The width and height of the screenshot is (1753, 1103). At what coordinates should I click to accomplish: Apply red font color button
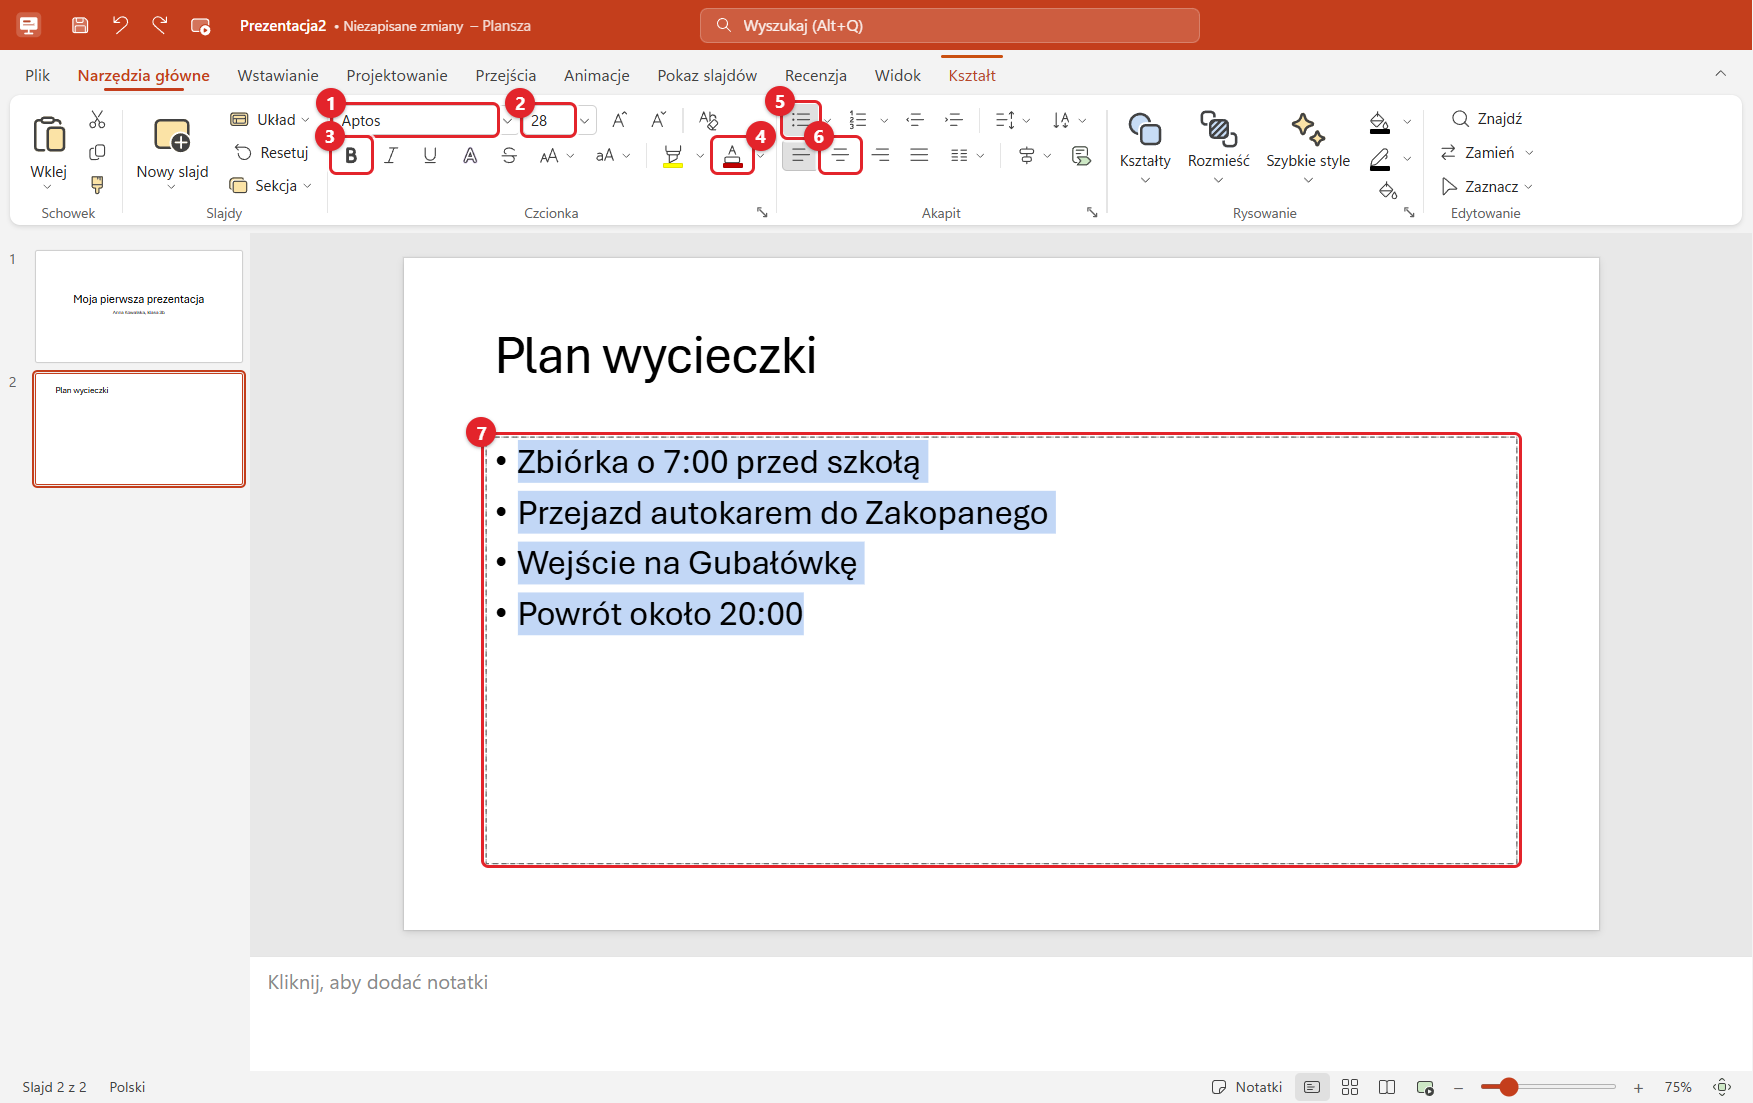click(x=733, y=156)
